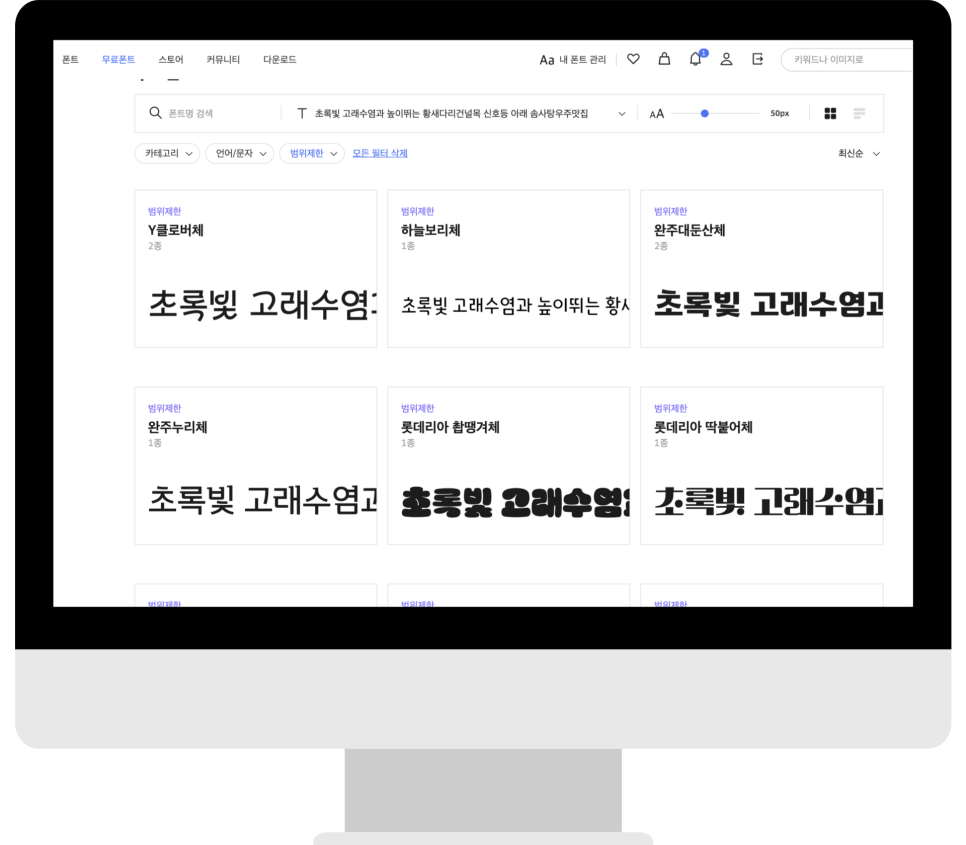Viewport: 966px width, 845px height.
Task: Click the T preview text icon
Action: pos(301,114)
